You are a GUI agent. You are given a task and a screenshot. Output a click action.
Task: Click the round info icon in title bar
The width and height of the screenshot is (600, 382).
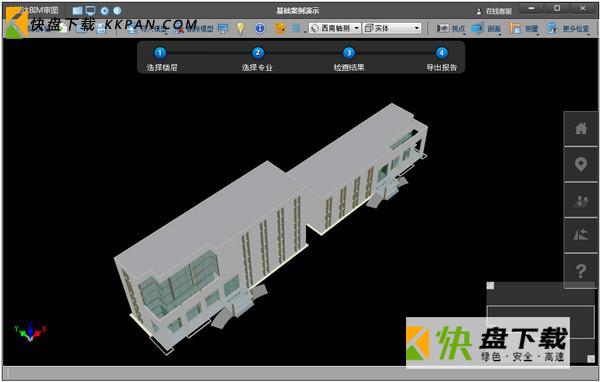[117, 11]
